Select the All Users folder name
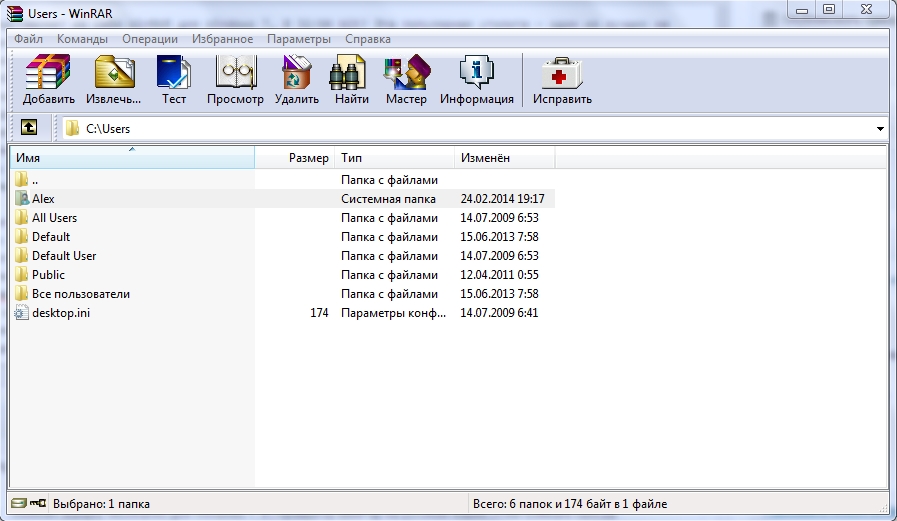Image resolution: width=897 pixels, height=521 pixels. (x=54, y=217)
